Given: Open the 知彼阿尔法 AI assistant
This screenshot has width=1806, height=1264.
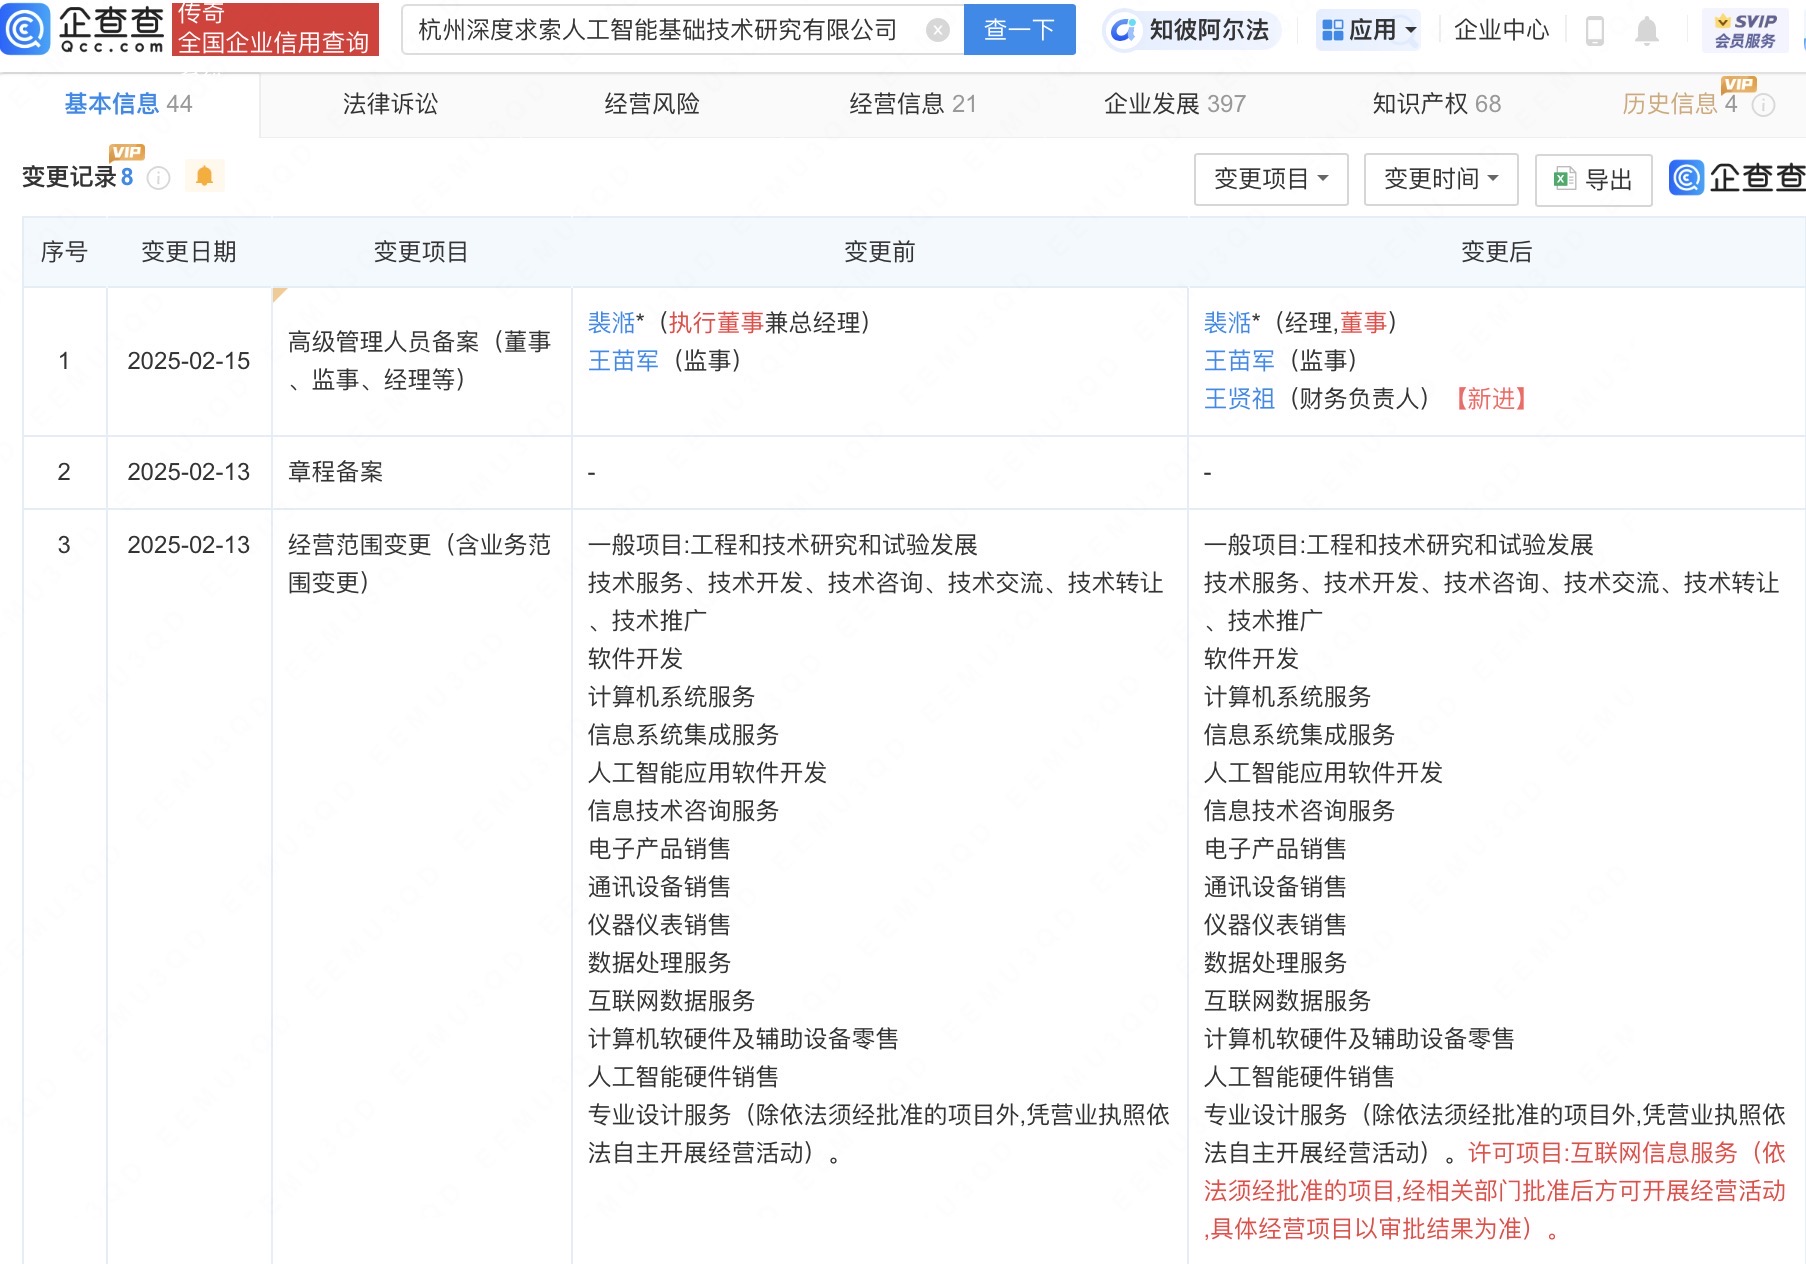Looking at the screenshot, I should [1191, 30].
